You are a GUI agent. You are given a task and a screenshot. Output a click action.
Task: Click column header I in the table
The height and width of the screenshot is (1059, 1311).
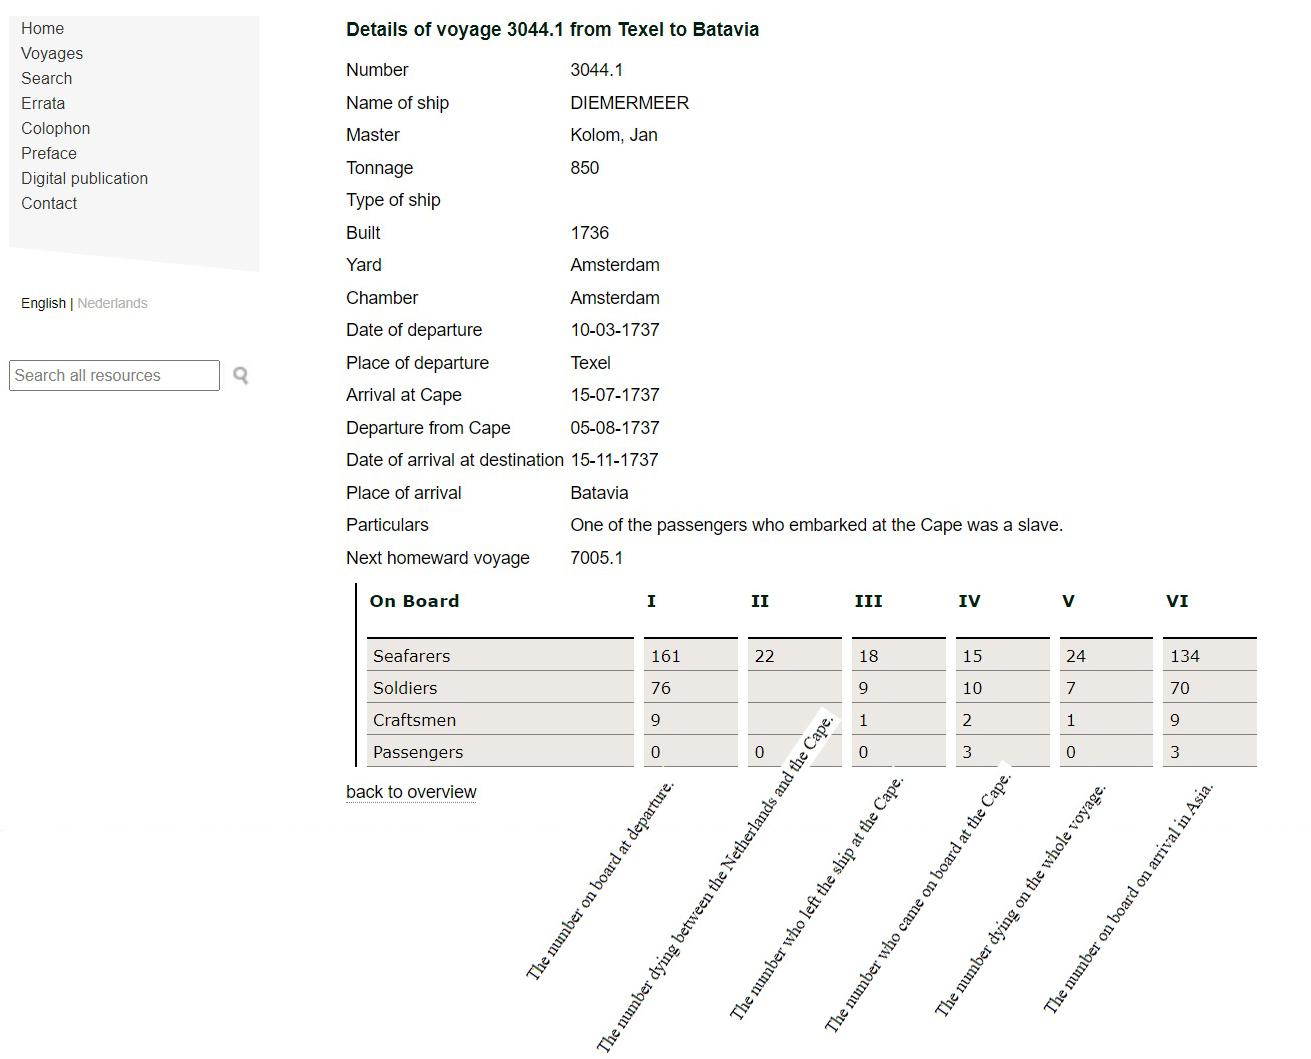coord(651,601)
